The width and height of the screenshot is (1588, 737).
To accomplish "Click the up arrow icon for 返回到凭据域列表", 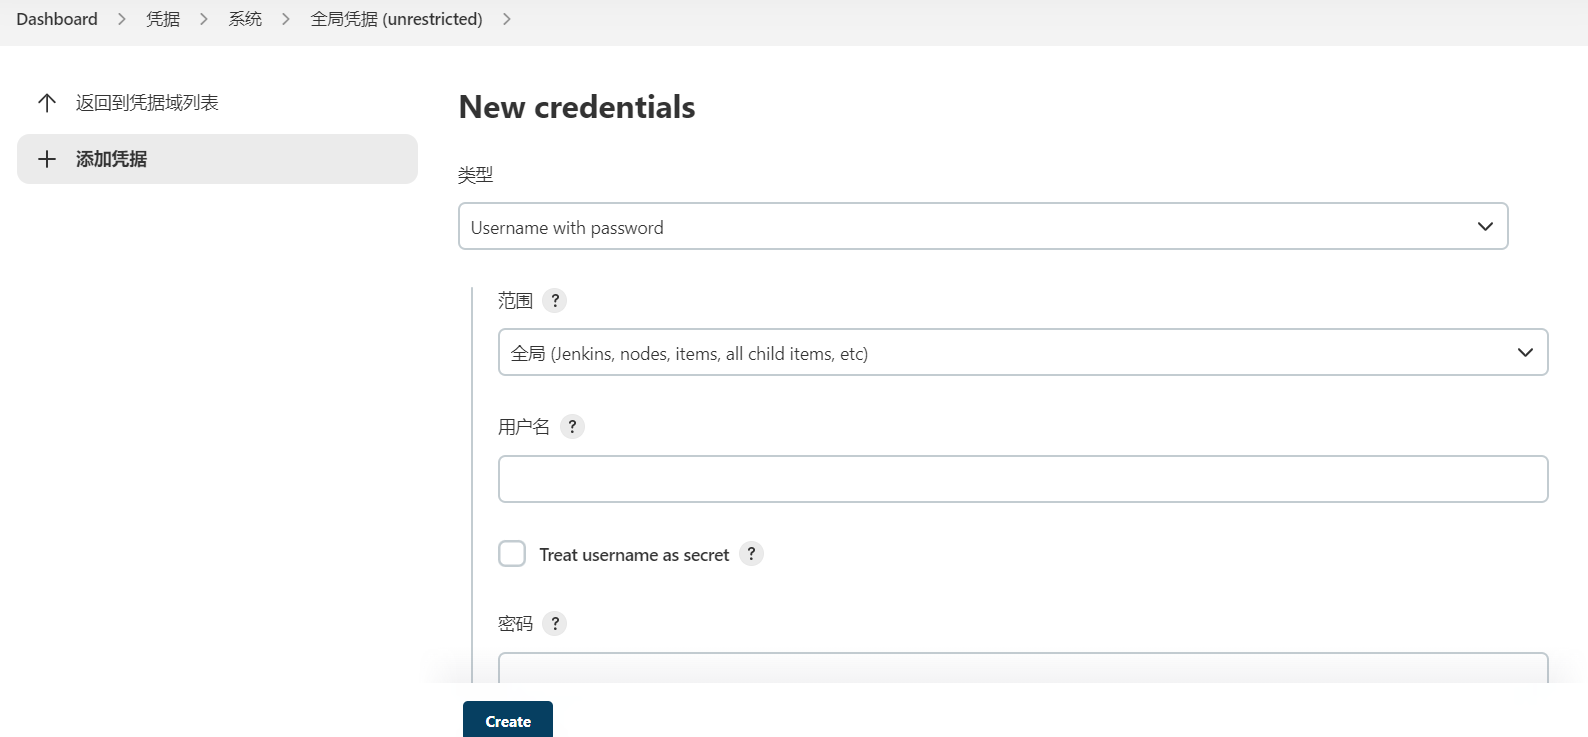I will pos(47,103).
